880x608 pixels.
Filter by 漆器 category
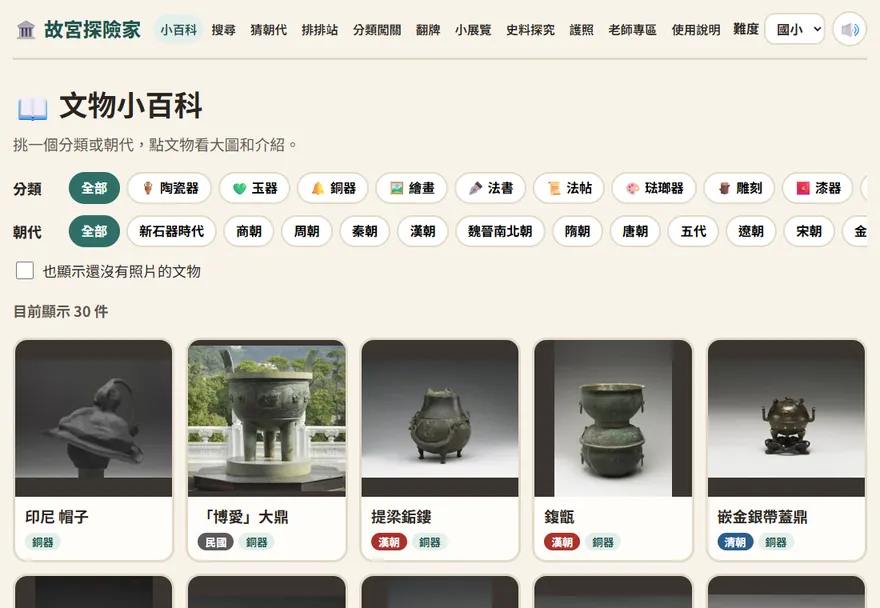(818, 188)
